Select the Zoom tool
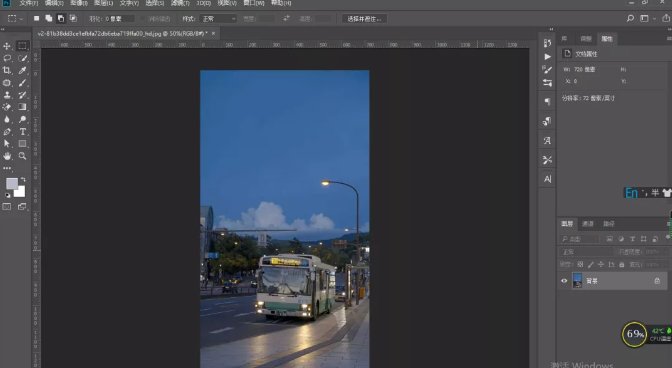The height and width of the screenshot is (368, 672). coord(23,156)
